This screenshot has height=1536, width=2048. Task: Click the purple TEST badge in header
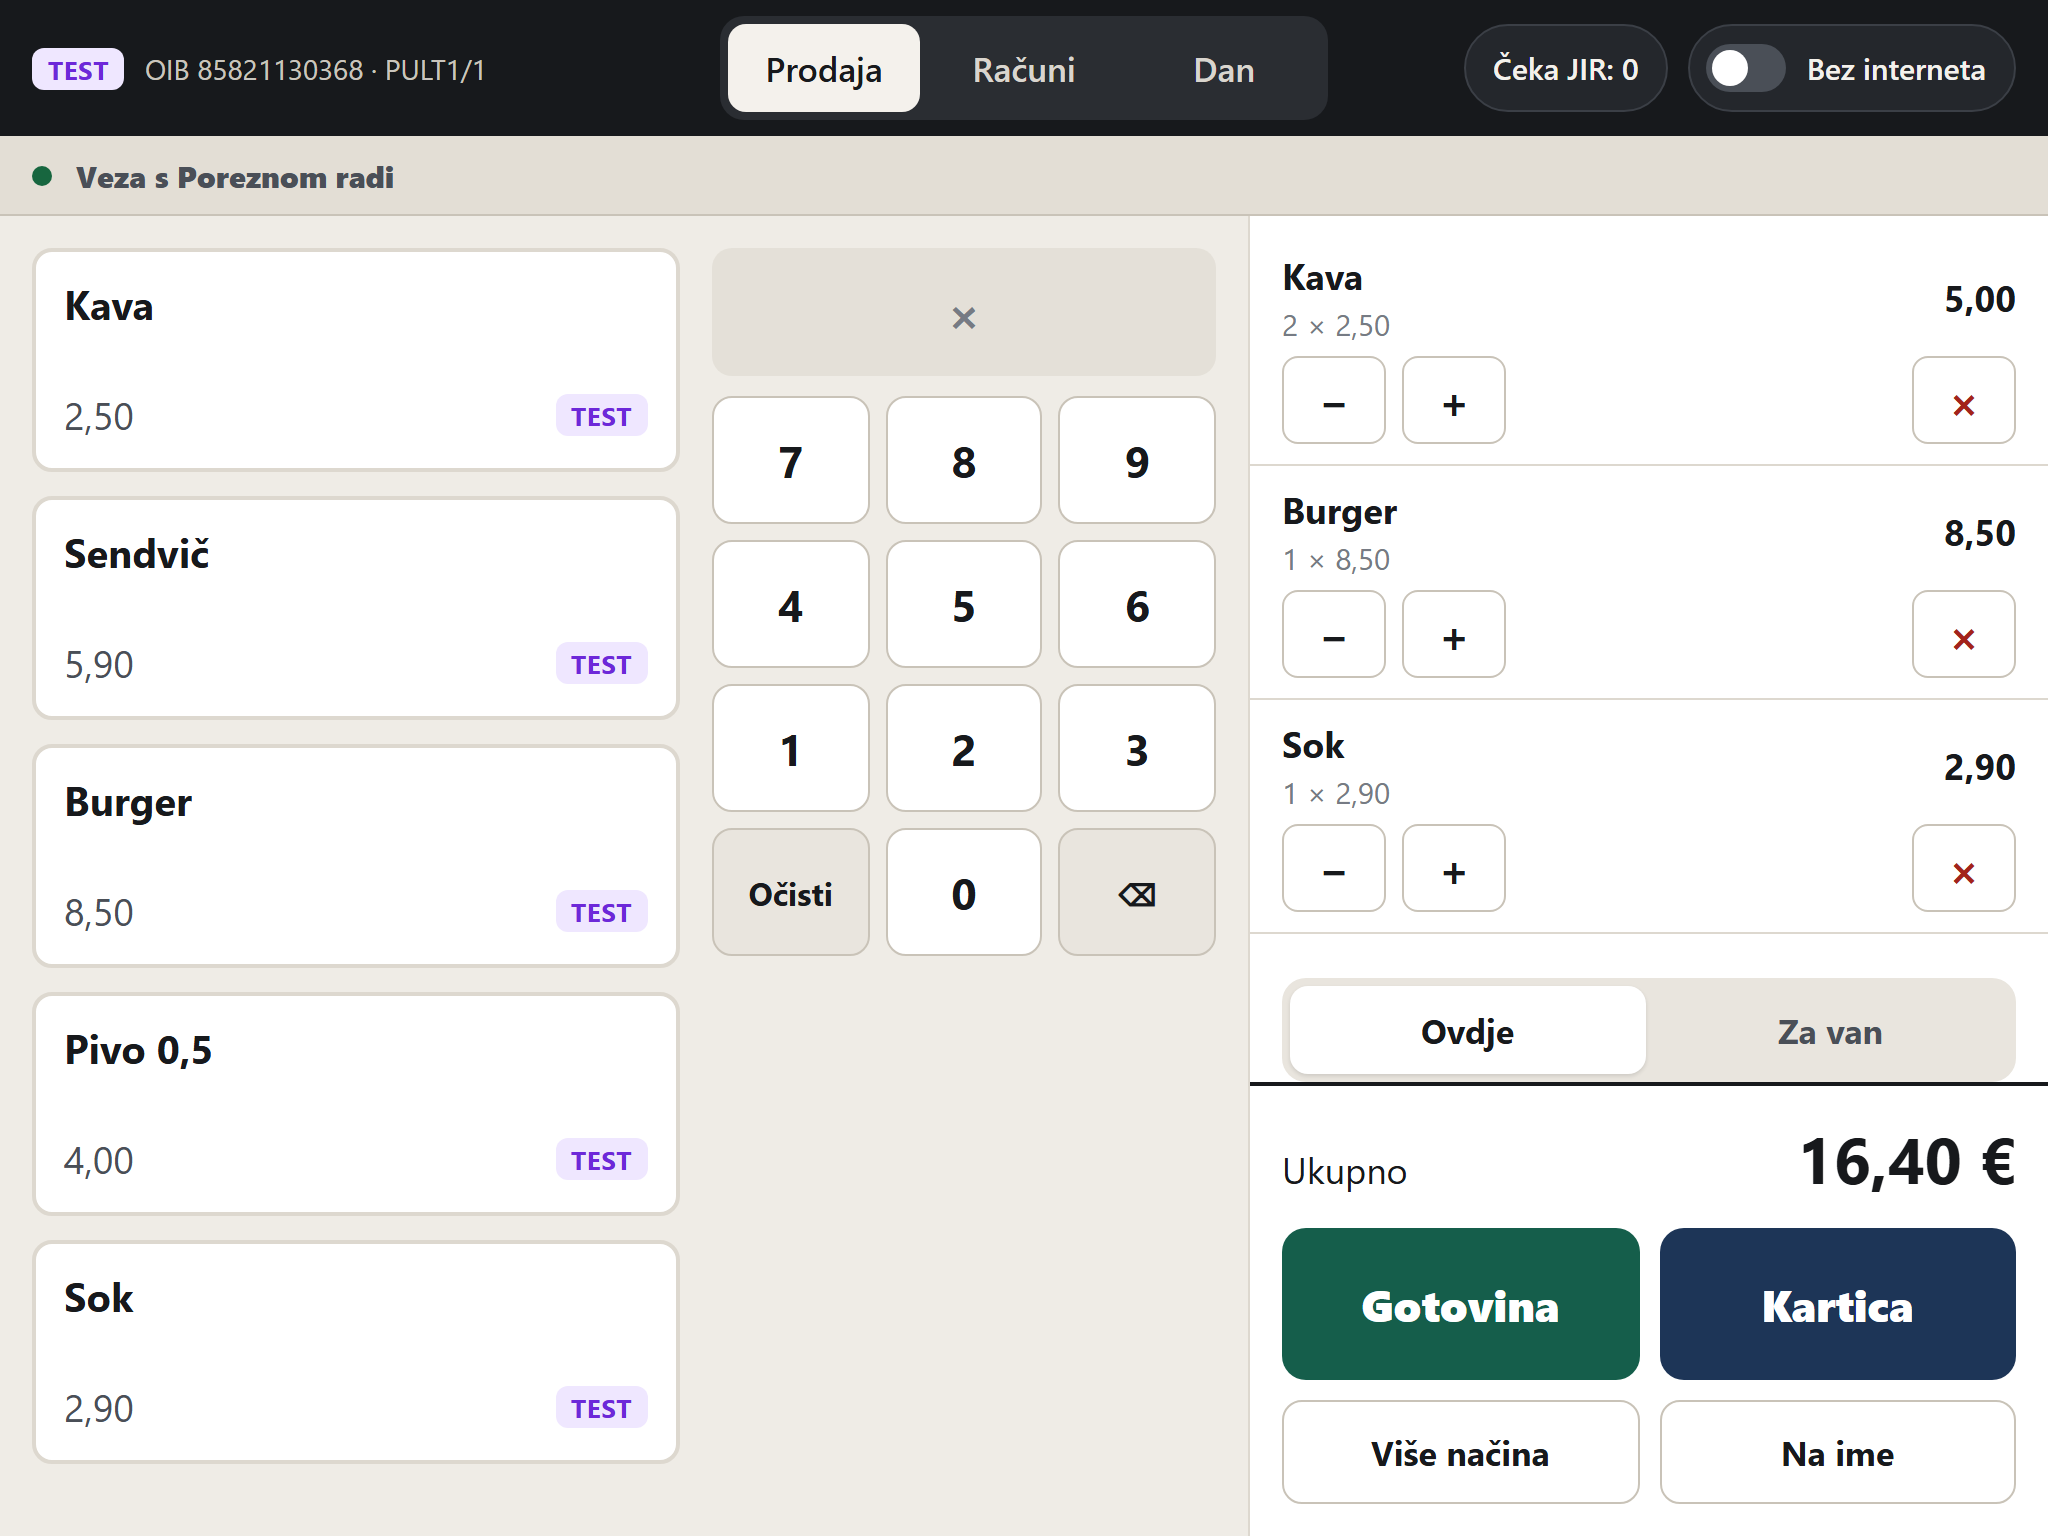78,70
